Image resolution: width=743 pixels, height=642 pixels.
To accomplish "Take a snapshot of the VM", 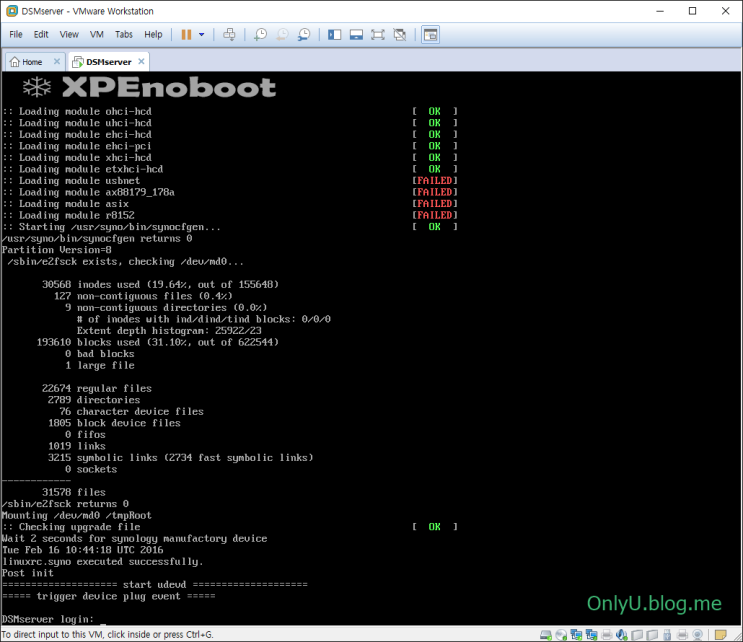I will pos(260,34).
